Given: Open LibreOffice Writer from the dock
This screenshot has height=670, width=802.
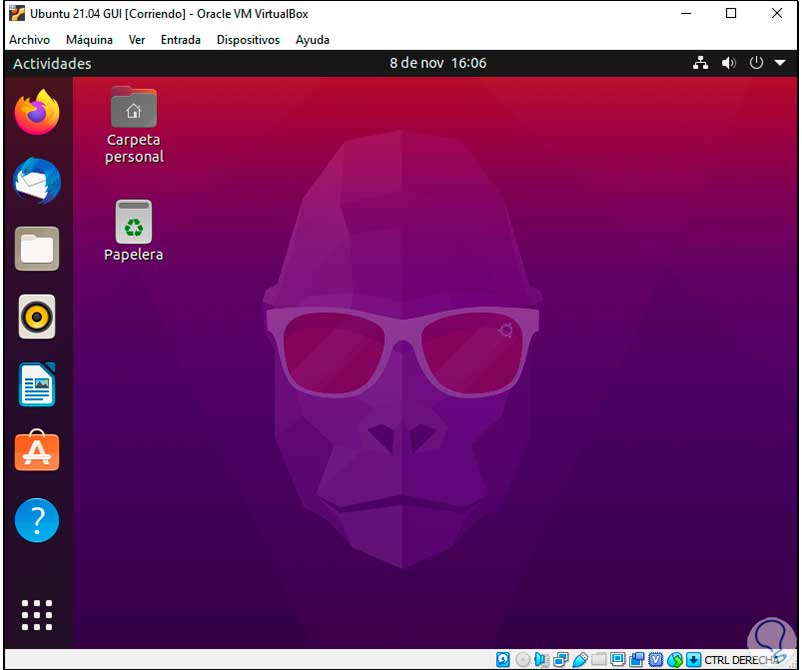Looking at the screenshot, I should pos(37,385).
